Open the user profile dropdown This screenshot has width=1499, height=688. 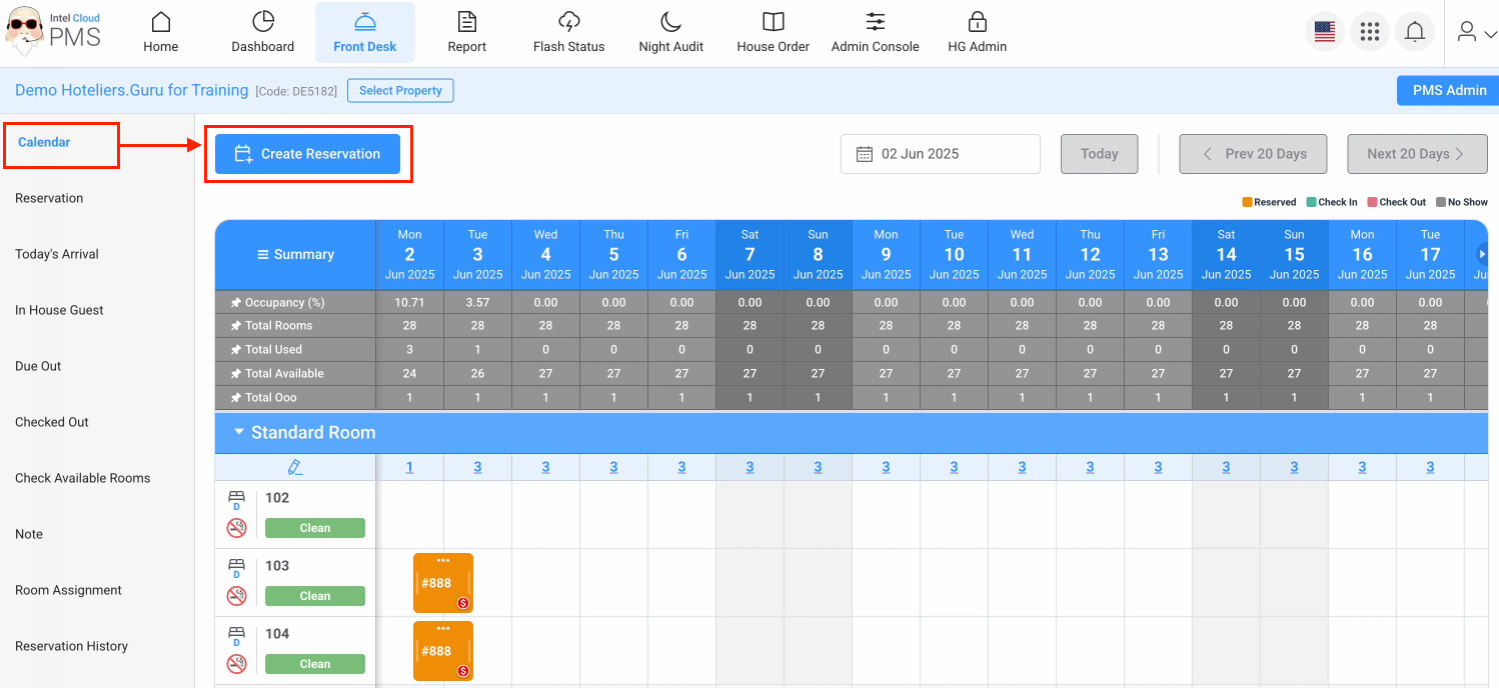1475,32
